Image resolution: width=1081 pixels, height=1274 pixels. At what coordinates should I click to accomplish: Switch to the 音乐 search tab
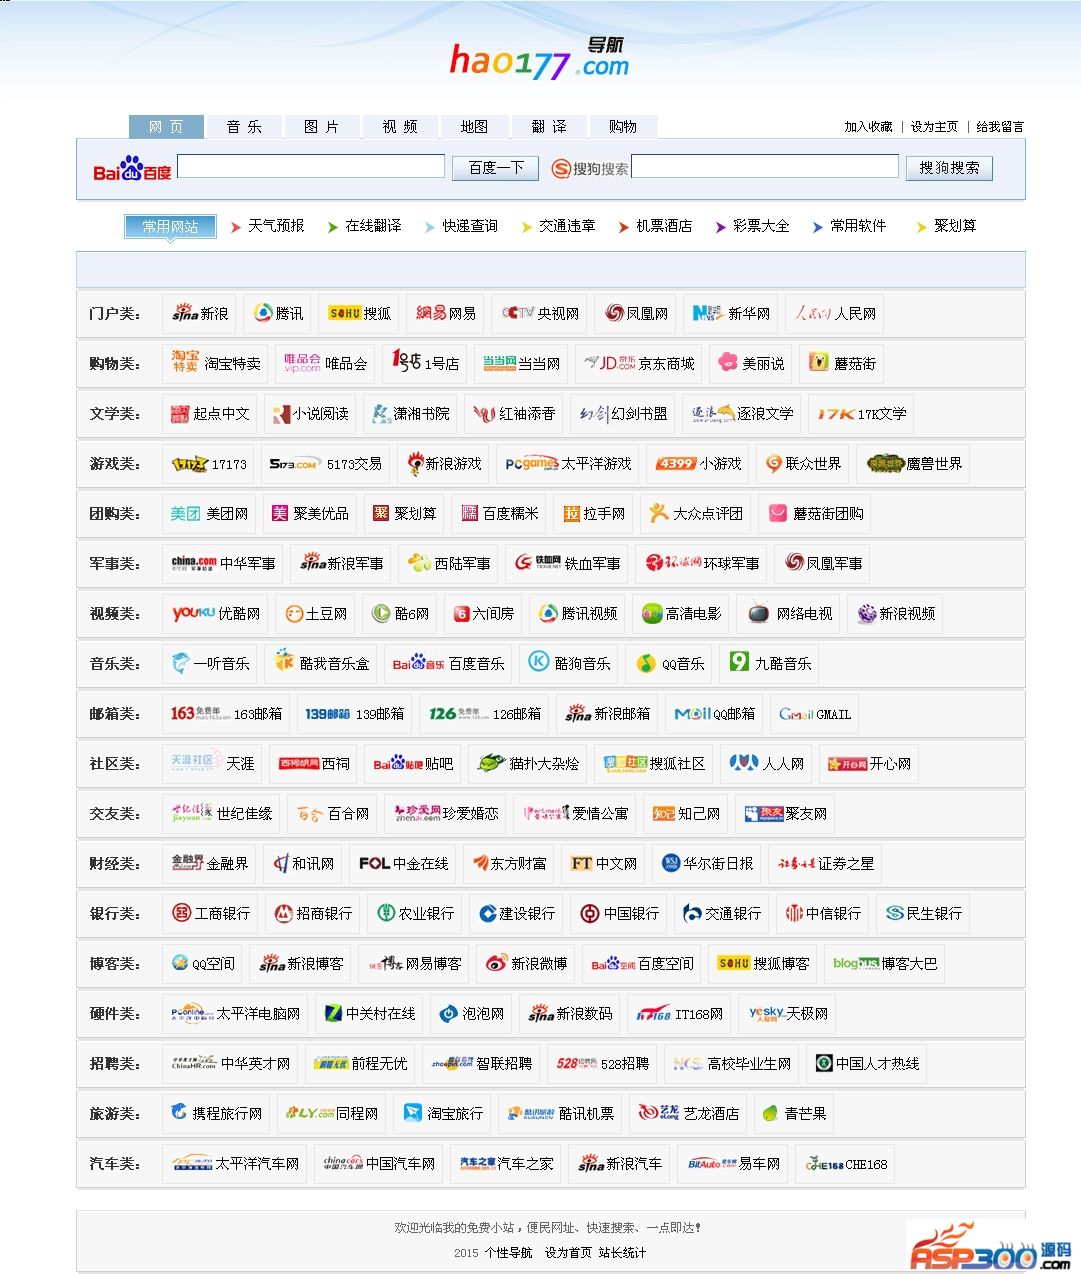(244, 126)
